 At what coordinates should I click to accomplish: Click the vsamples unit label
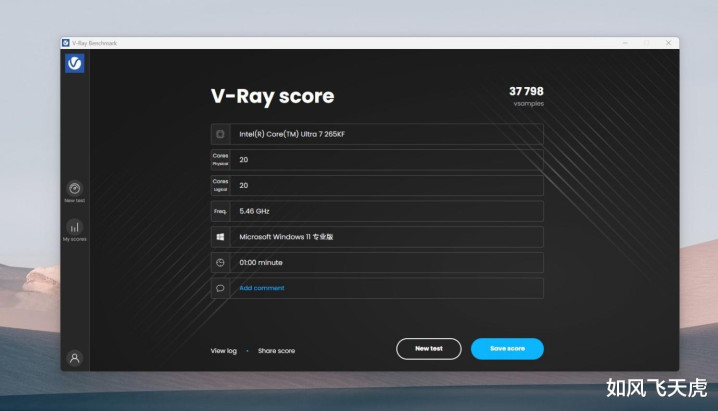pyautogui.click(x=528, y=103)
